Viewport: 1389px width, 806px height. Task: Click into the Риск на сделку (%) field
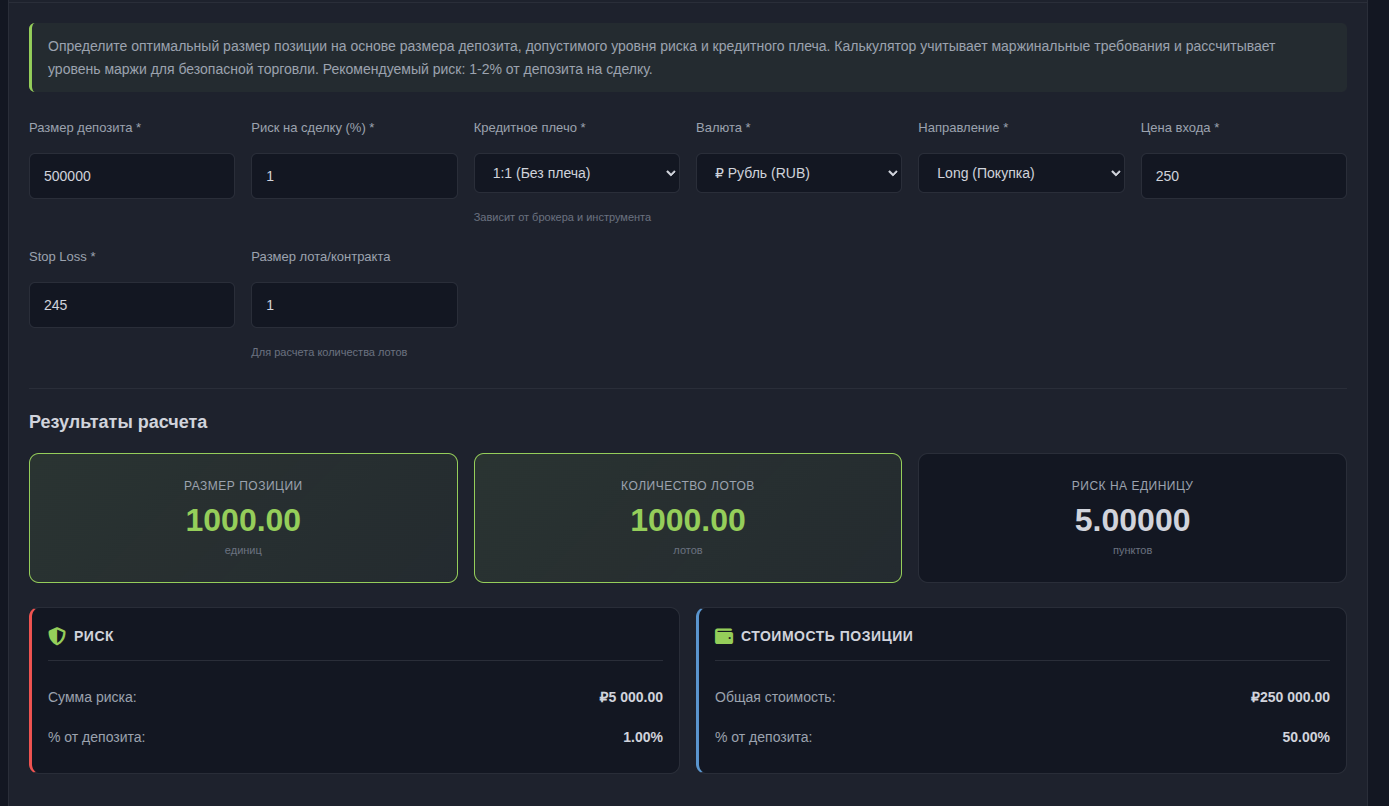coord(354,176)
